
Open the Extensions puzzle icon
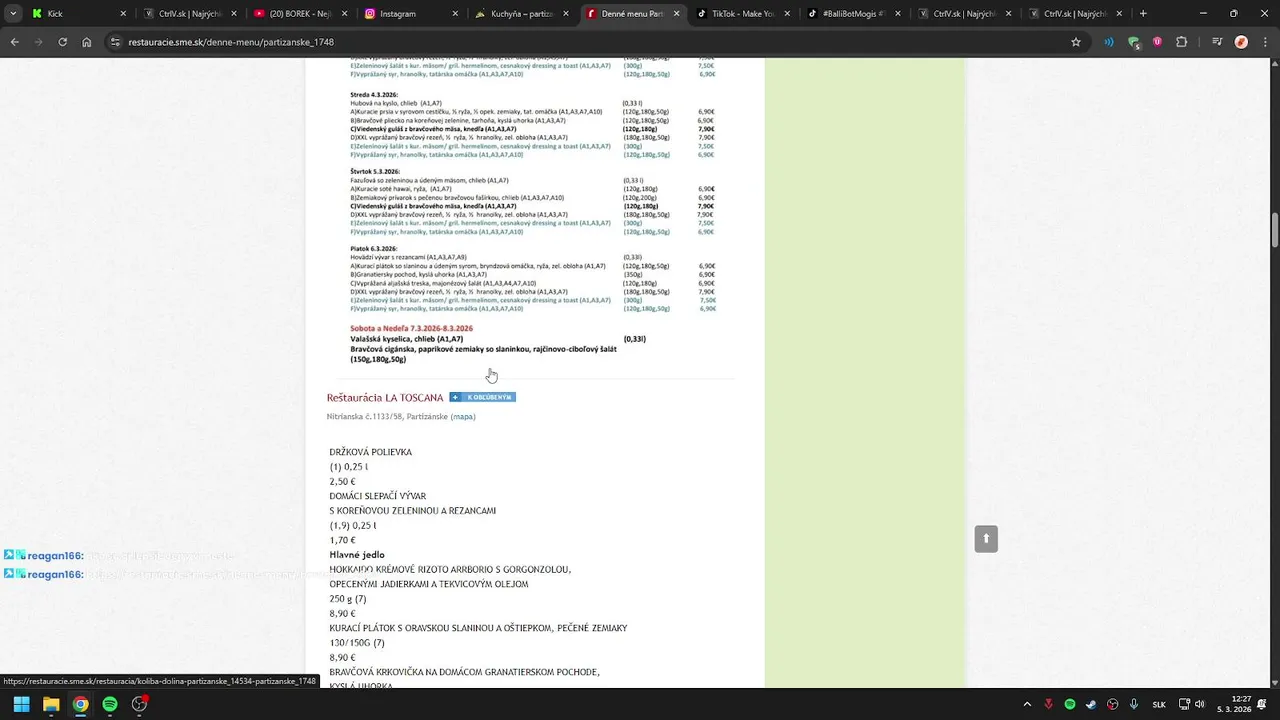1182,42
